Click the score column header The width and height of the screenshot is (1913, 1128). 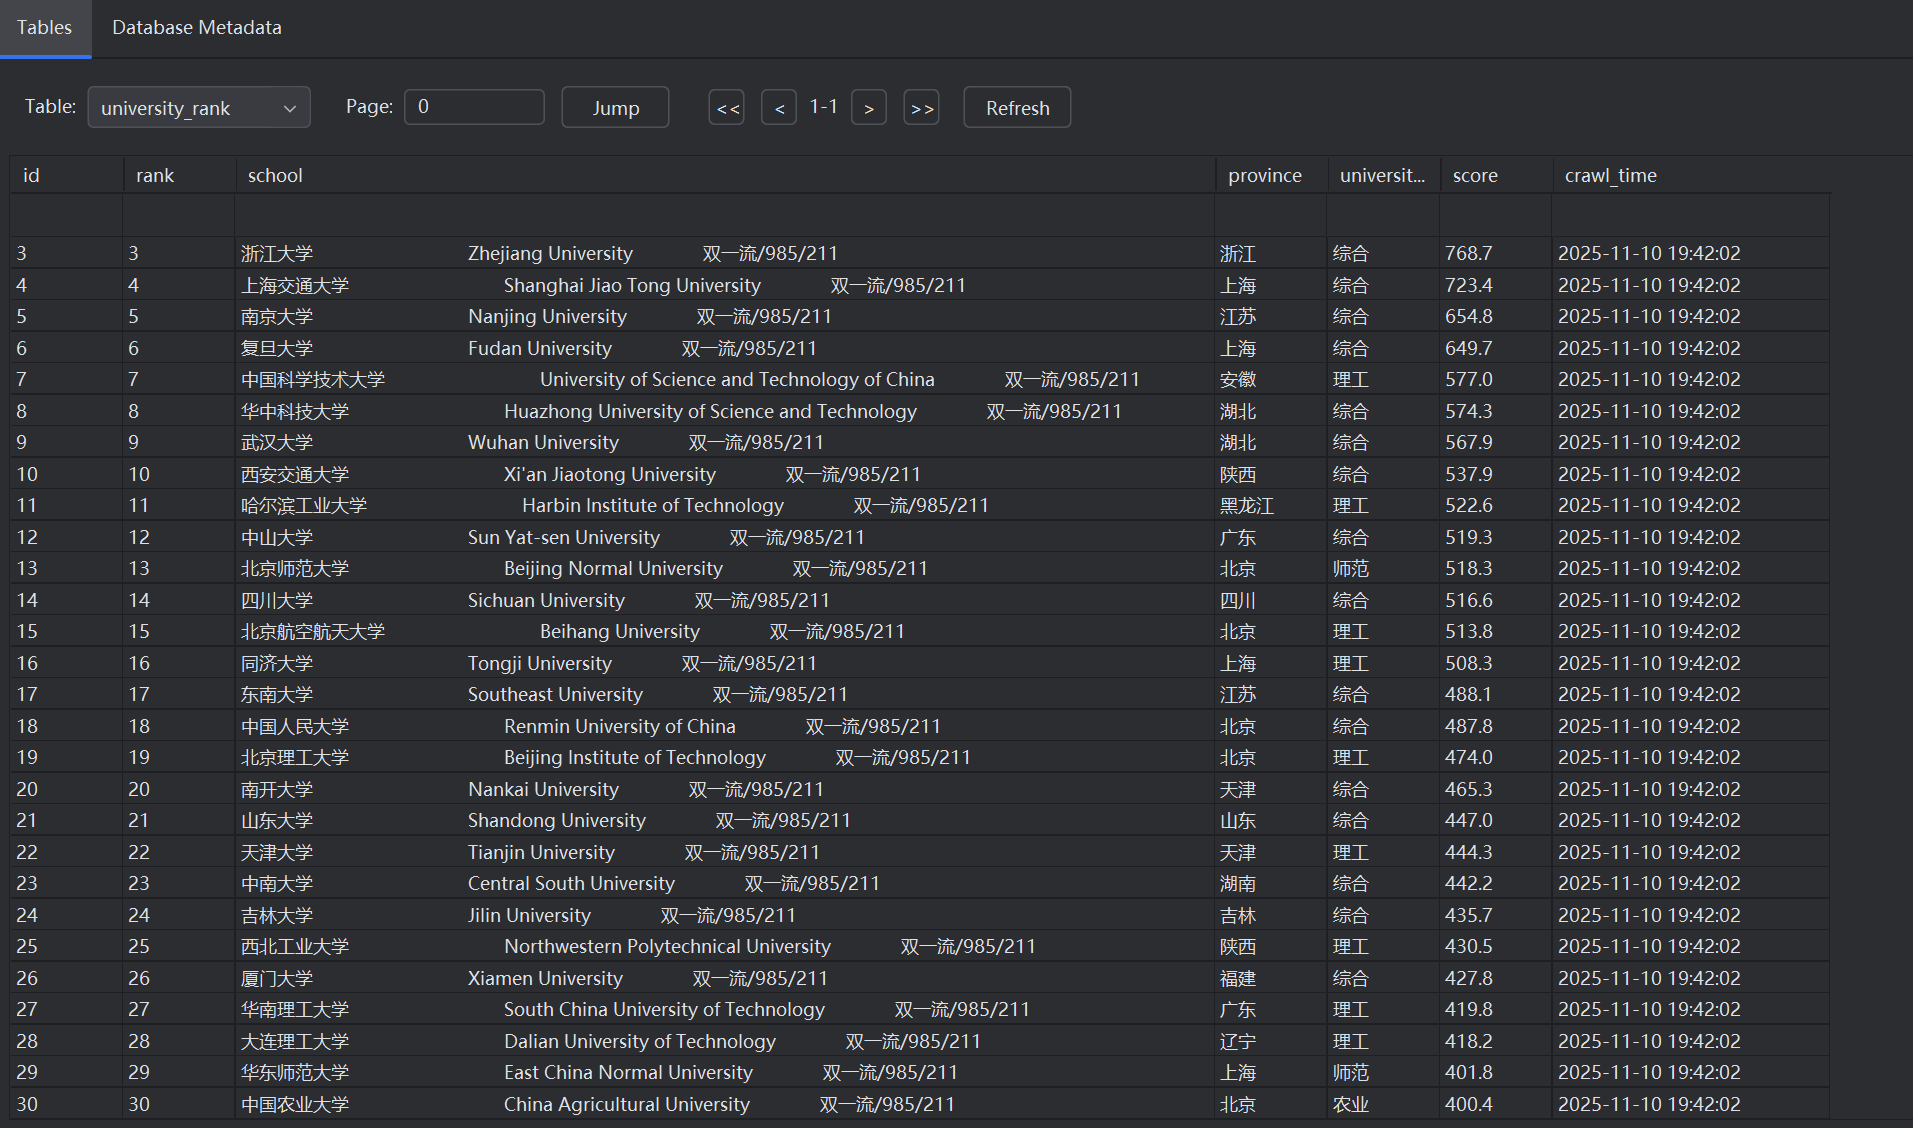[1496, 175]
